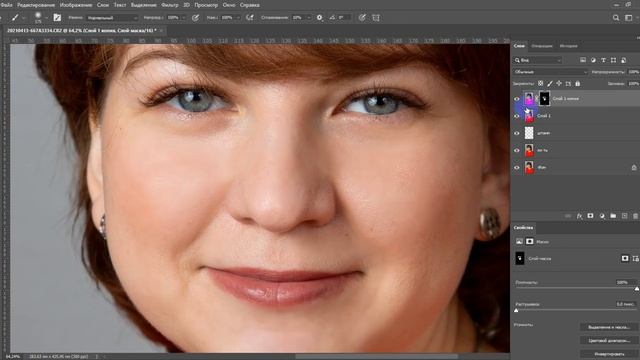This screenshot has height=360, width=640.
Task: Add a layer style fx icon
Action: pyautogui.click(x=579, y=216)
